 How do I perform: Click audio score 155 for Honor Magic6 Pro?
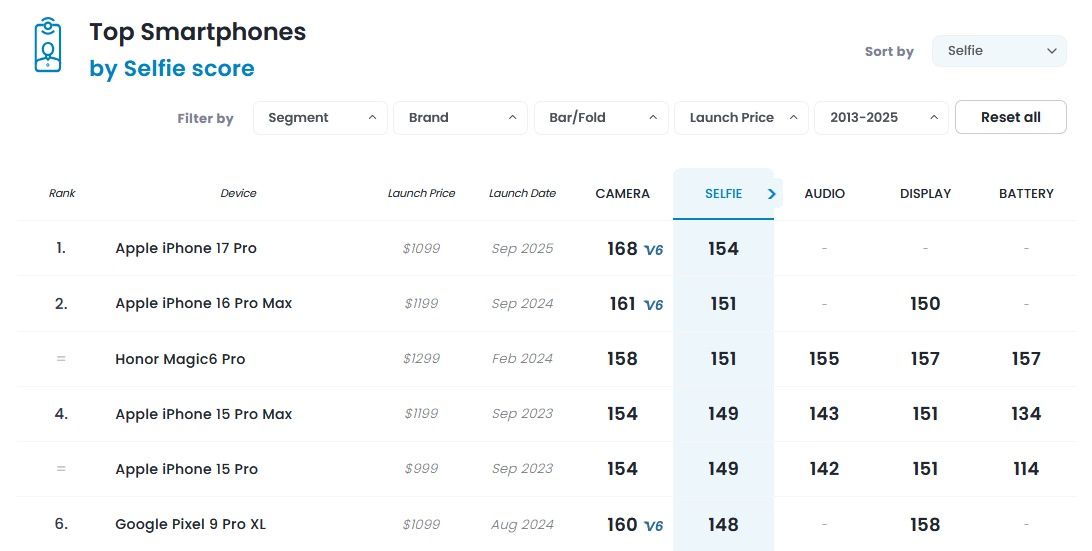(x=825, y=359)
